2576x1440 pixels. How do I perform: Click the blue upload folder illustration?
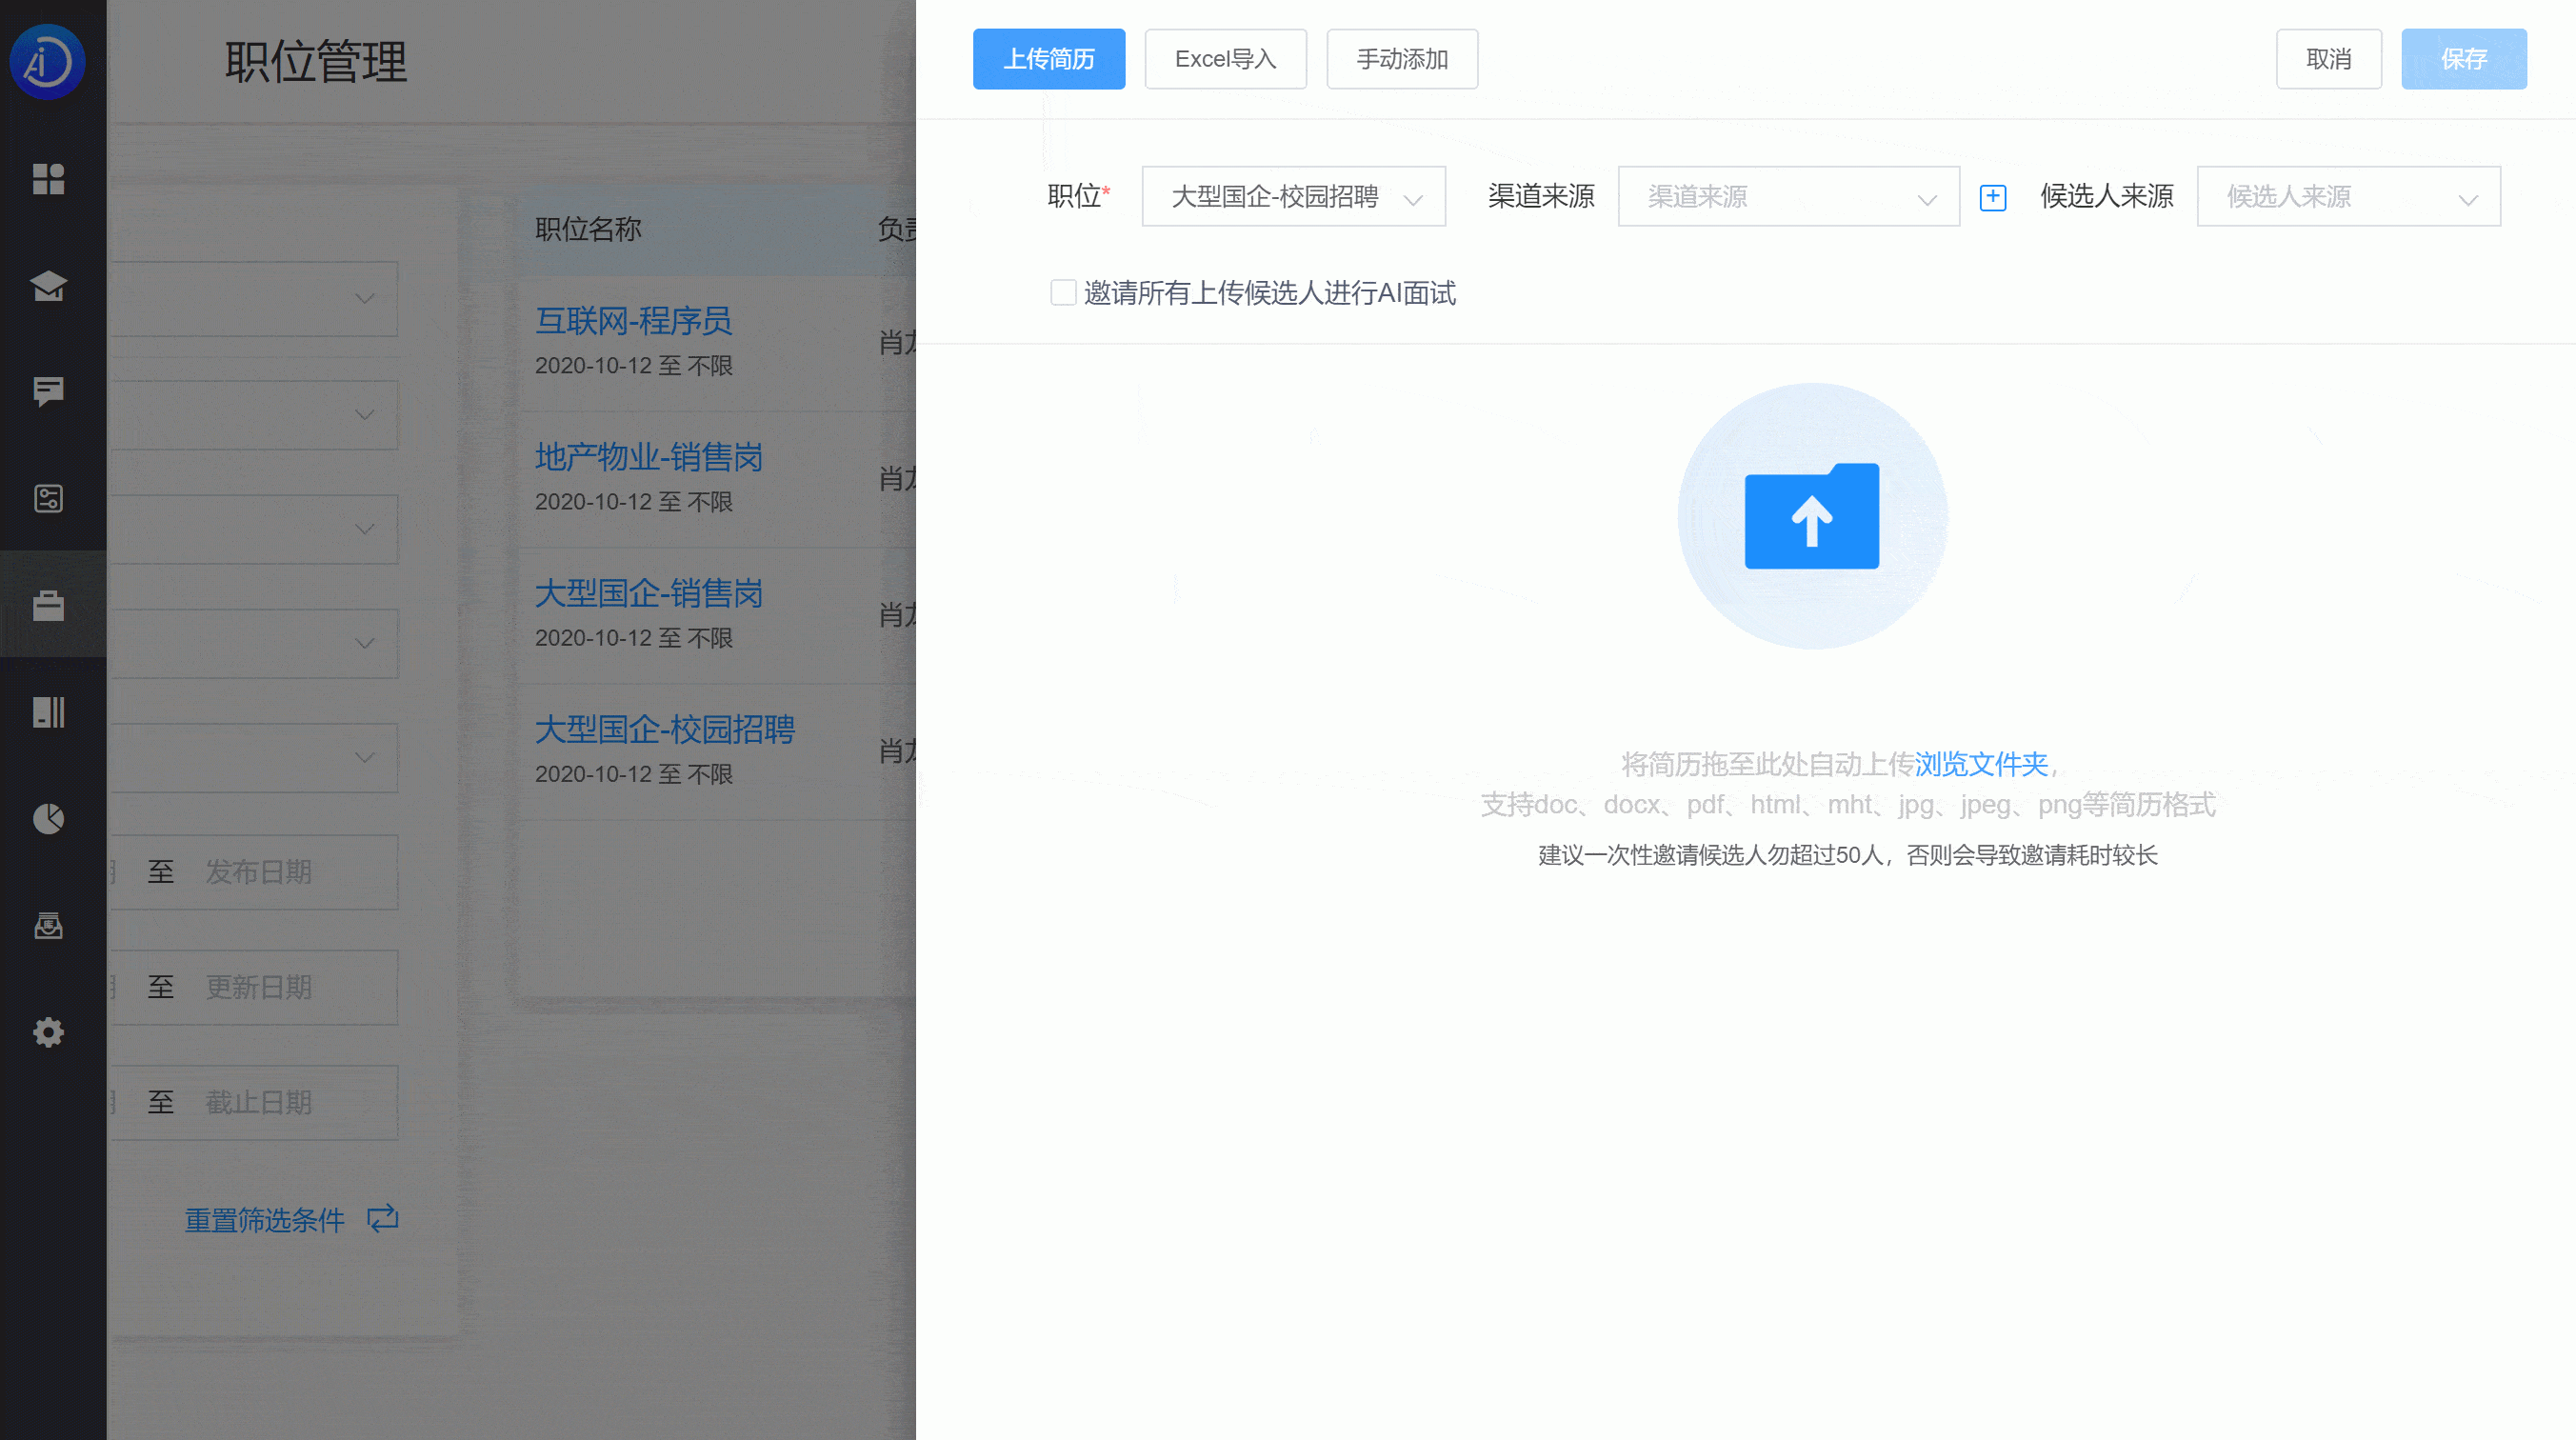(x=1812, y=516)
